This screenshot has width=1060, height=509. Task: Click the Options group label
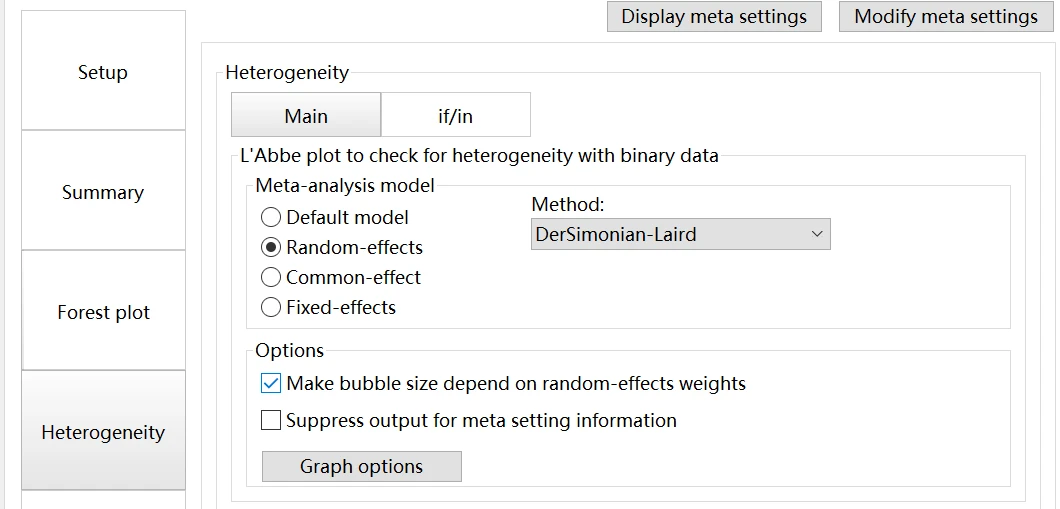click(289, 351)
